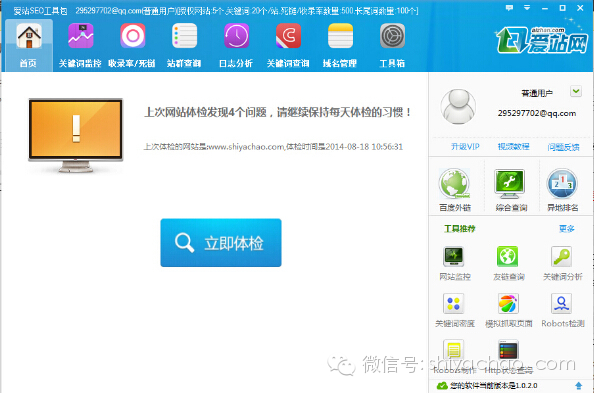Viewport: 594px width, 393px height.
Task: Launch the 友链查询 tool
Action: pos(508,263)
